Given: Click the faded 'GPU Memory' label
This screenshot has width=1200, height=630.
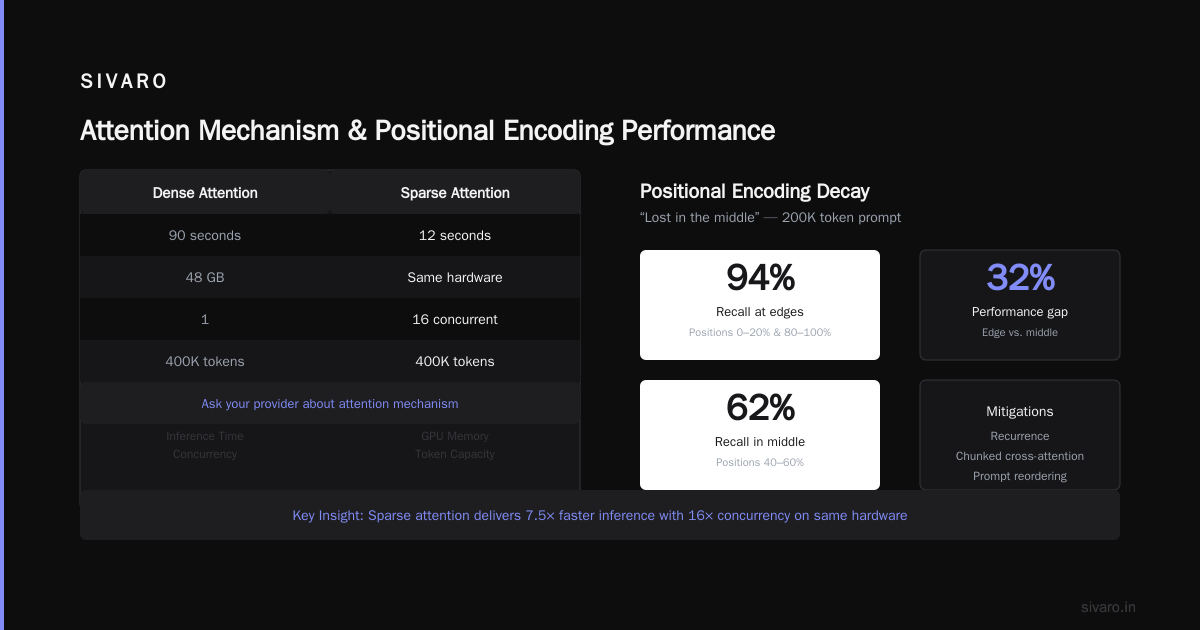Looking at the screenshot, I should (x=455, y=436).
